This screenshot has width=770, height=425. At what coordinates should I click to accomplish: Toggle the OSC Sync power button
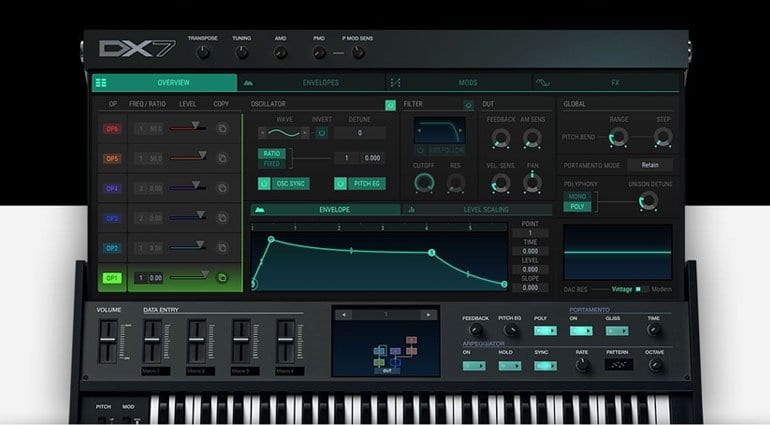click(x=264, y=184)
